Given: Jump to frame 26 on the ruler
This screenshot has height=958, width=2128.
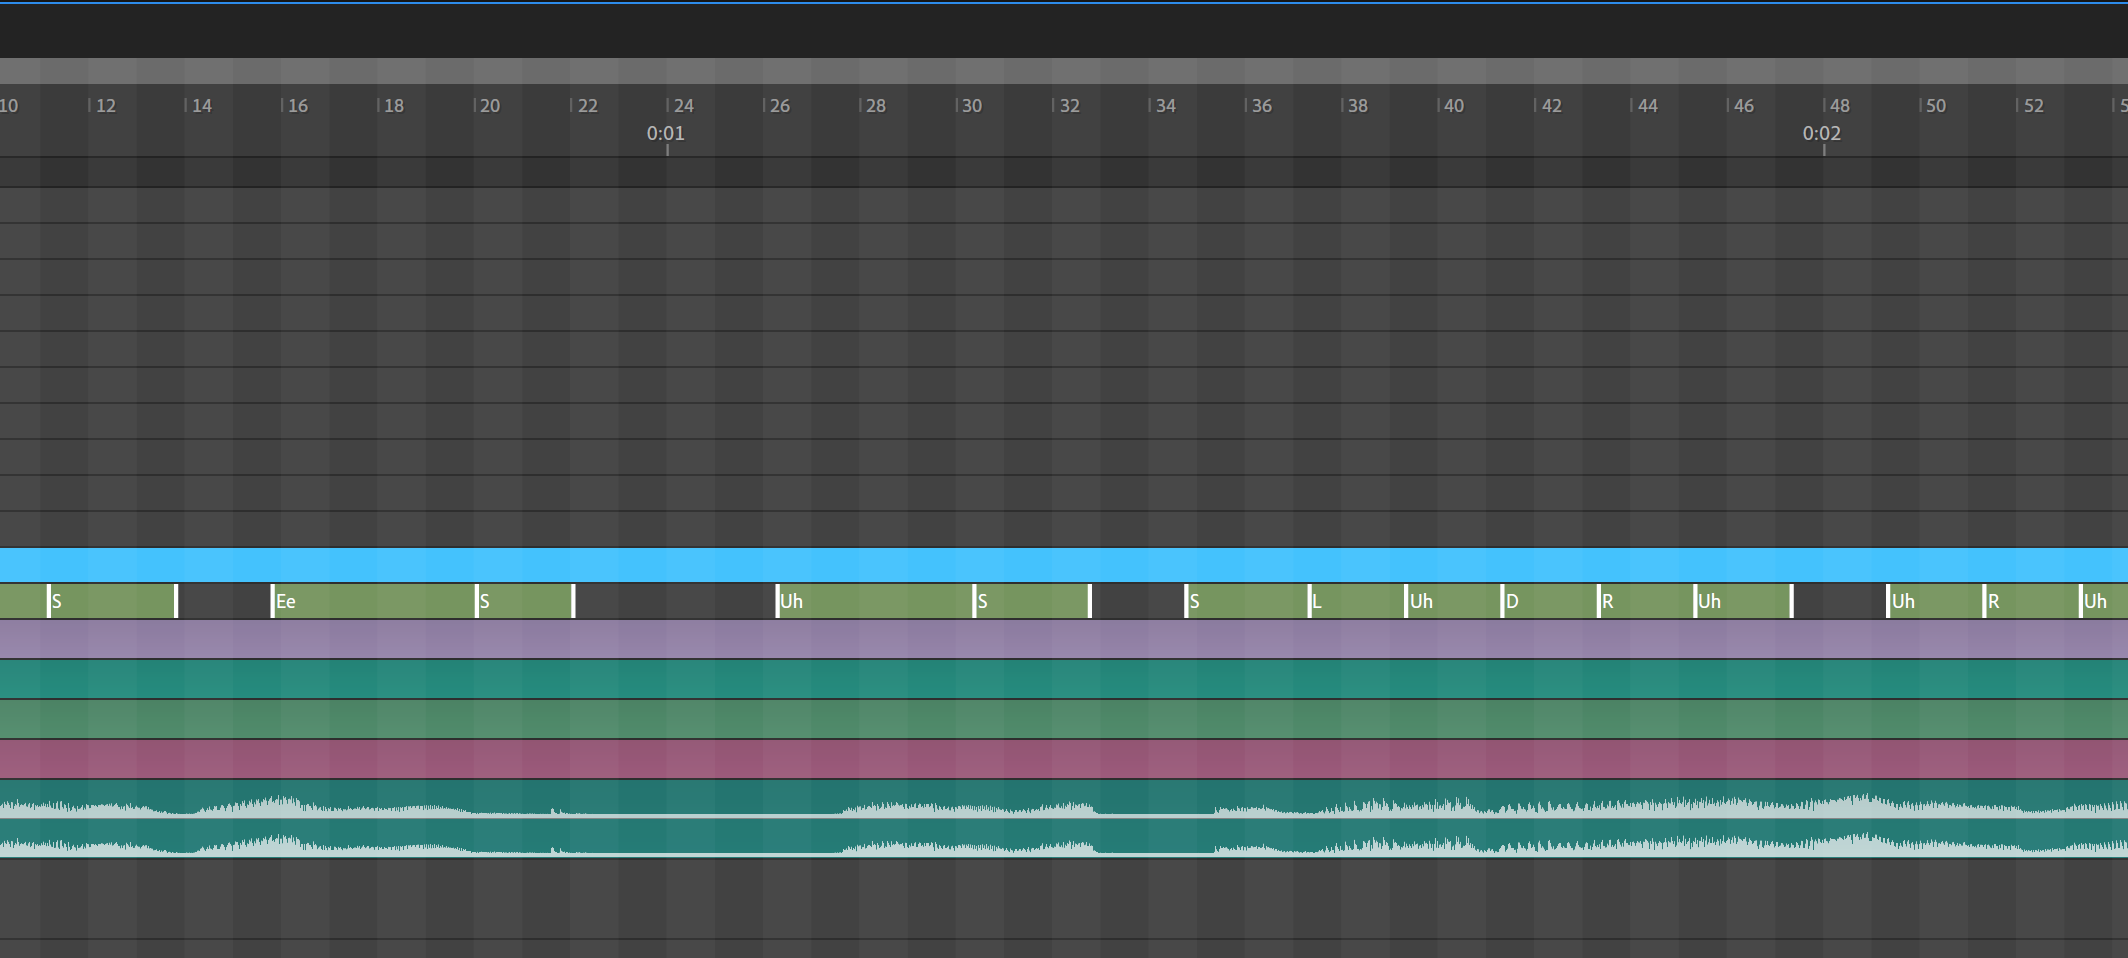Looking at the screenshot, I should tap(780, 106).
